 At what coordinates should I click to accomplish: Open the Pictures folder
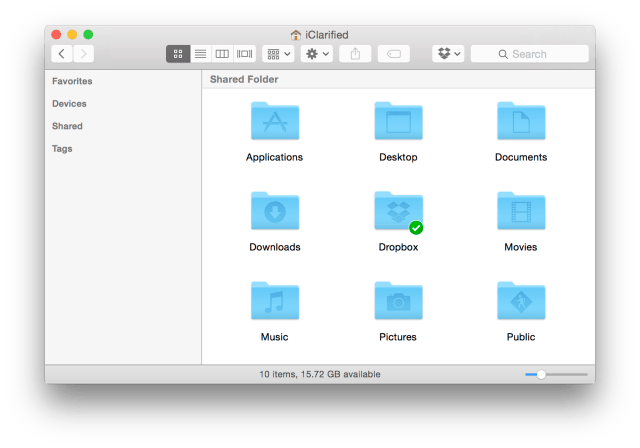click(398, 303)
